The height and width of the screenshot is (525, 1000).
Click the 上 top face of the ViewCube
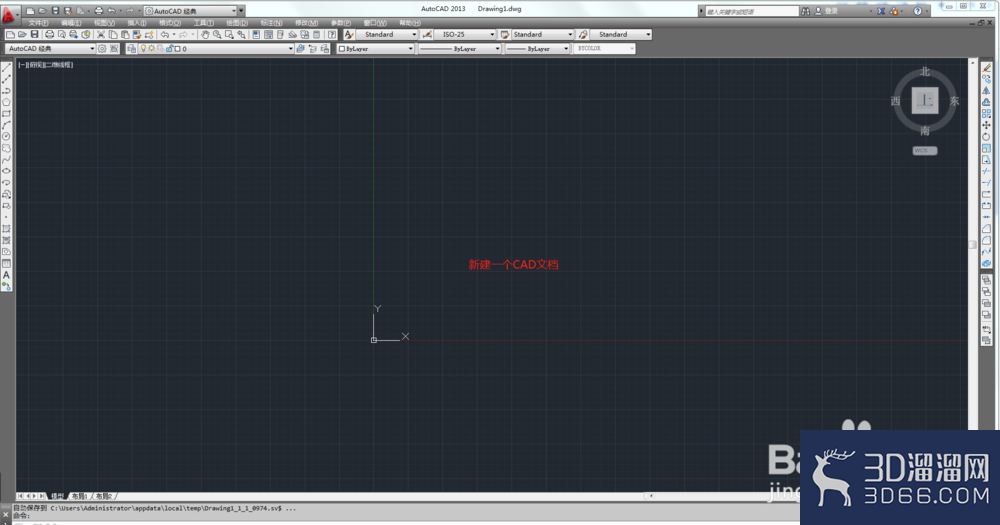tap(925, 100)
